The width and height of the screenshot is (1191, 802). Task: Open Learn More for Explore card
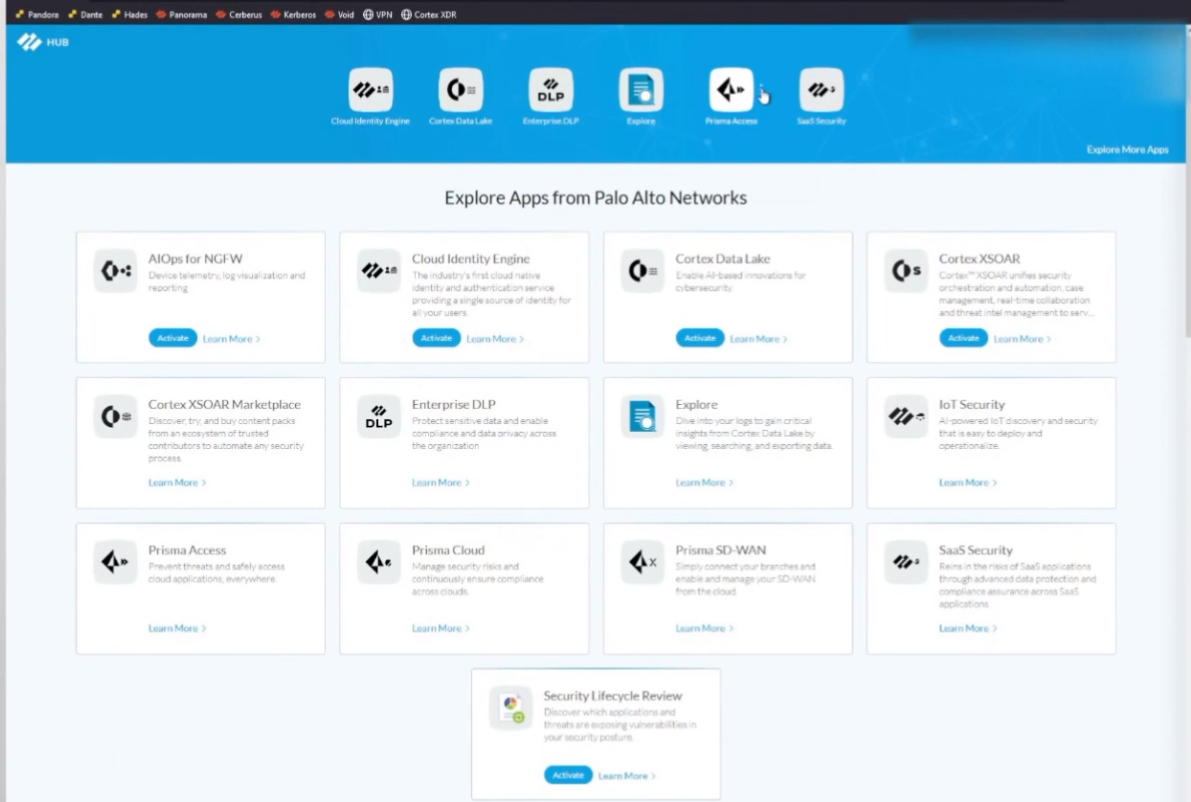coord(704,482)
